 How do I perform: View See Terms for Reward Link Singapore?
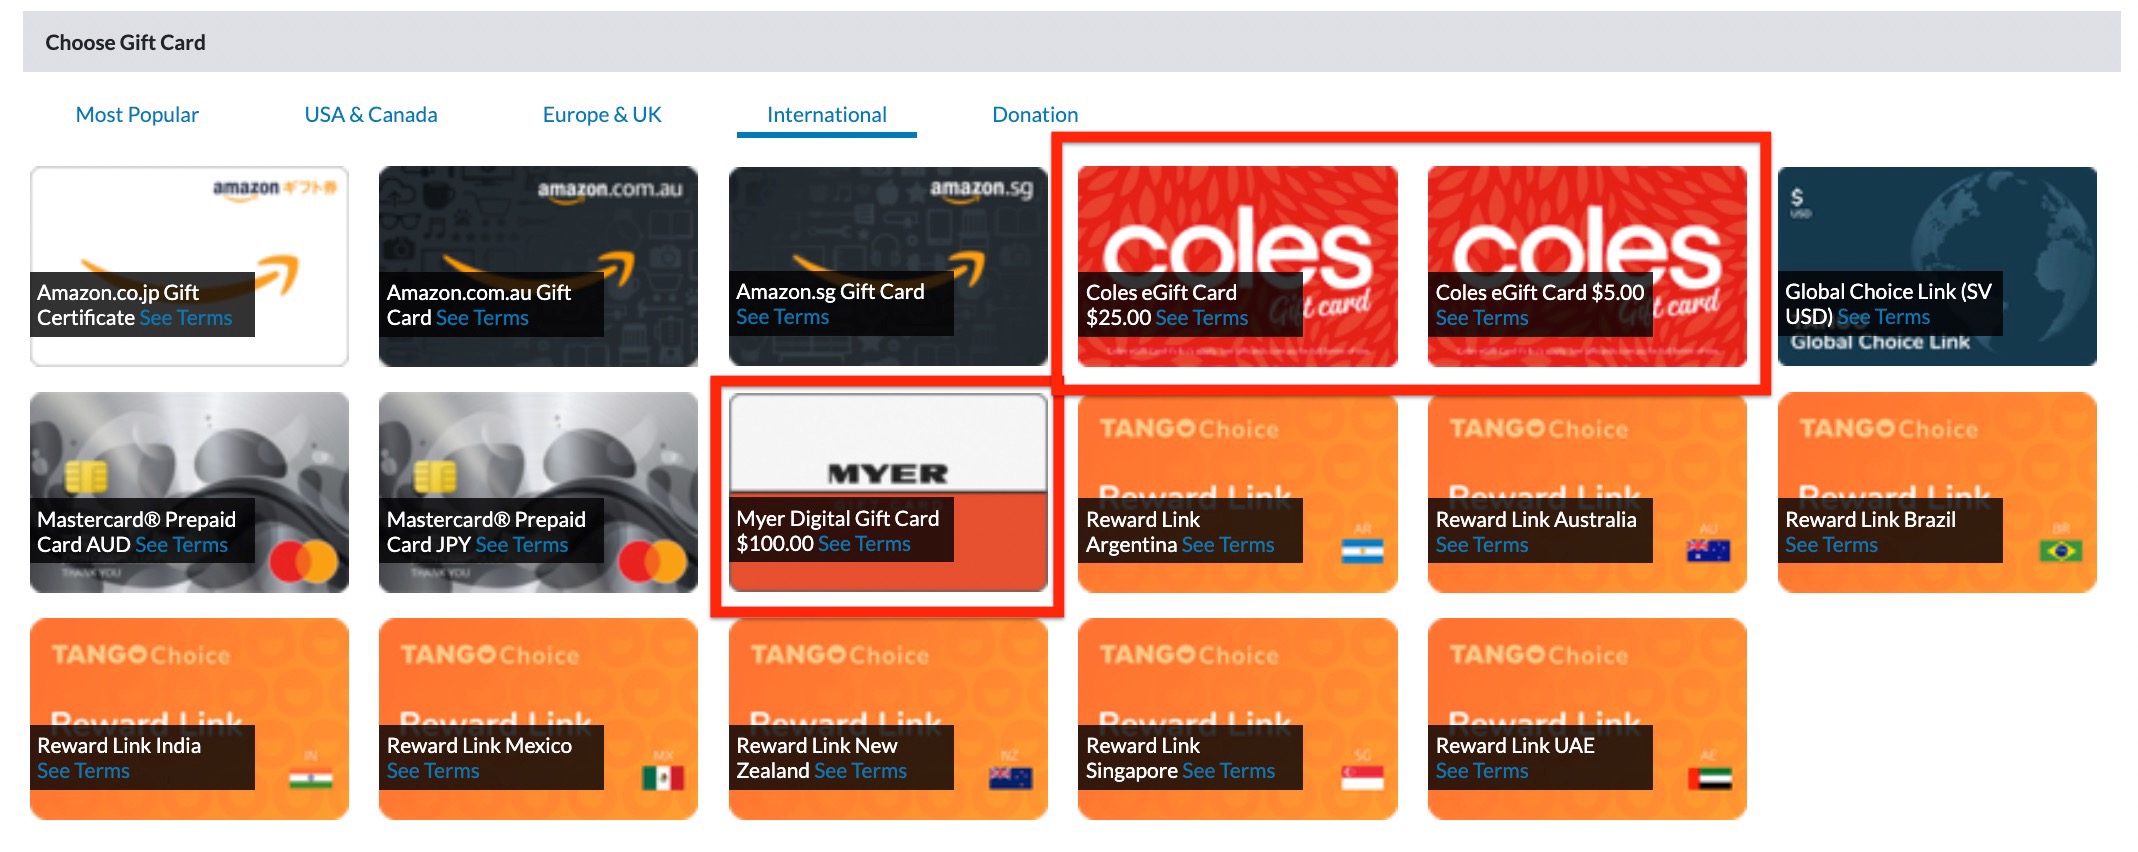coord(1229,771)
